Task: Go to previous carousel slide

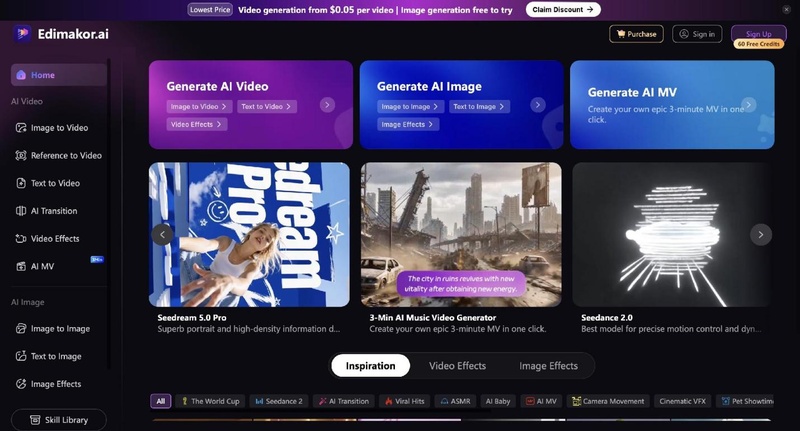Action: [163, 235]
